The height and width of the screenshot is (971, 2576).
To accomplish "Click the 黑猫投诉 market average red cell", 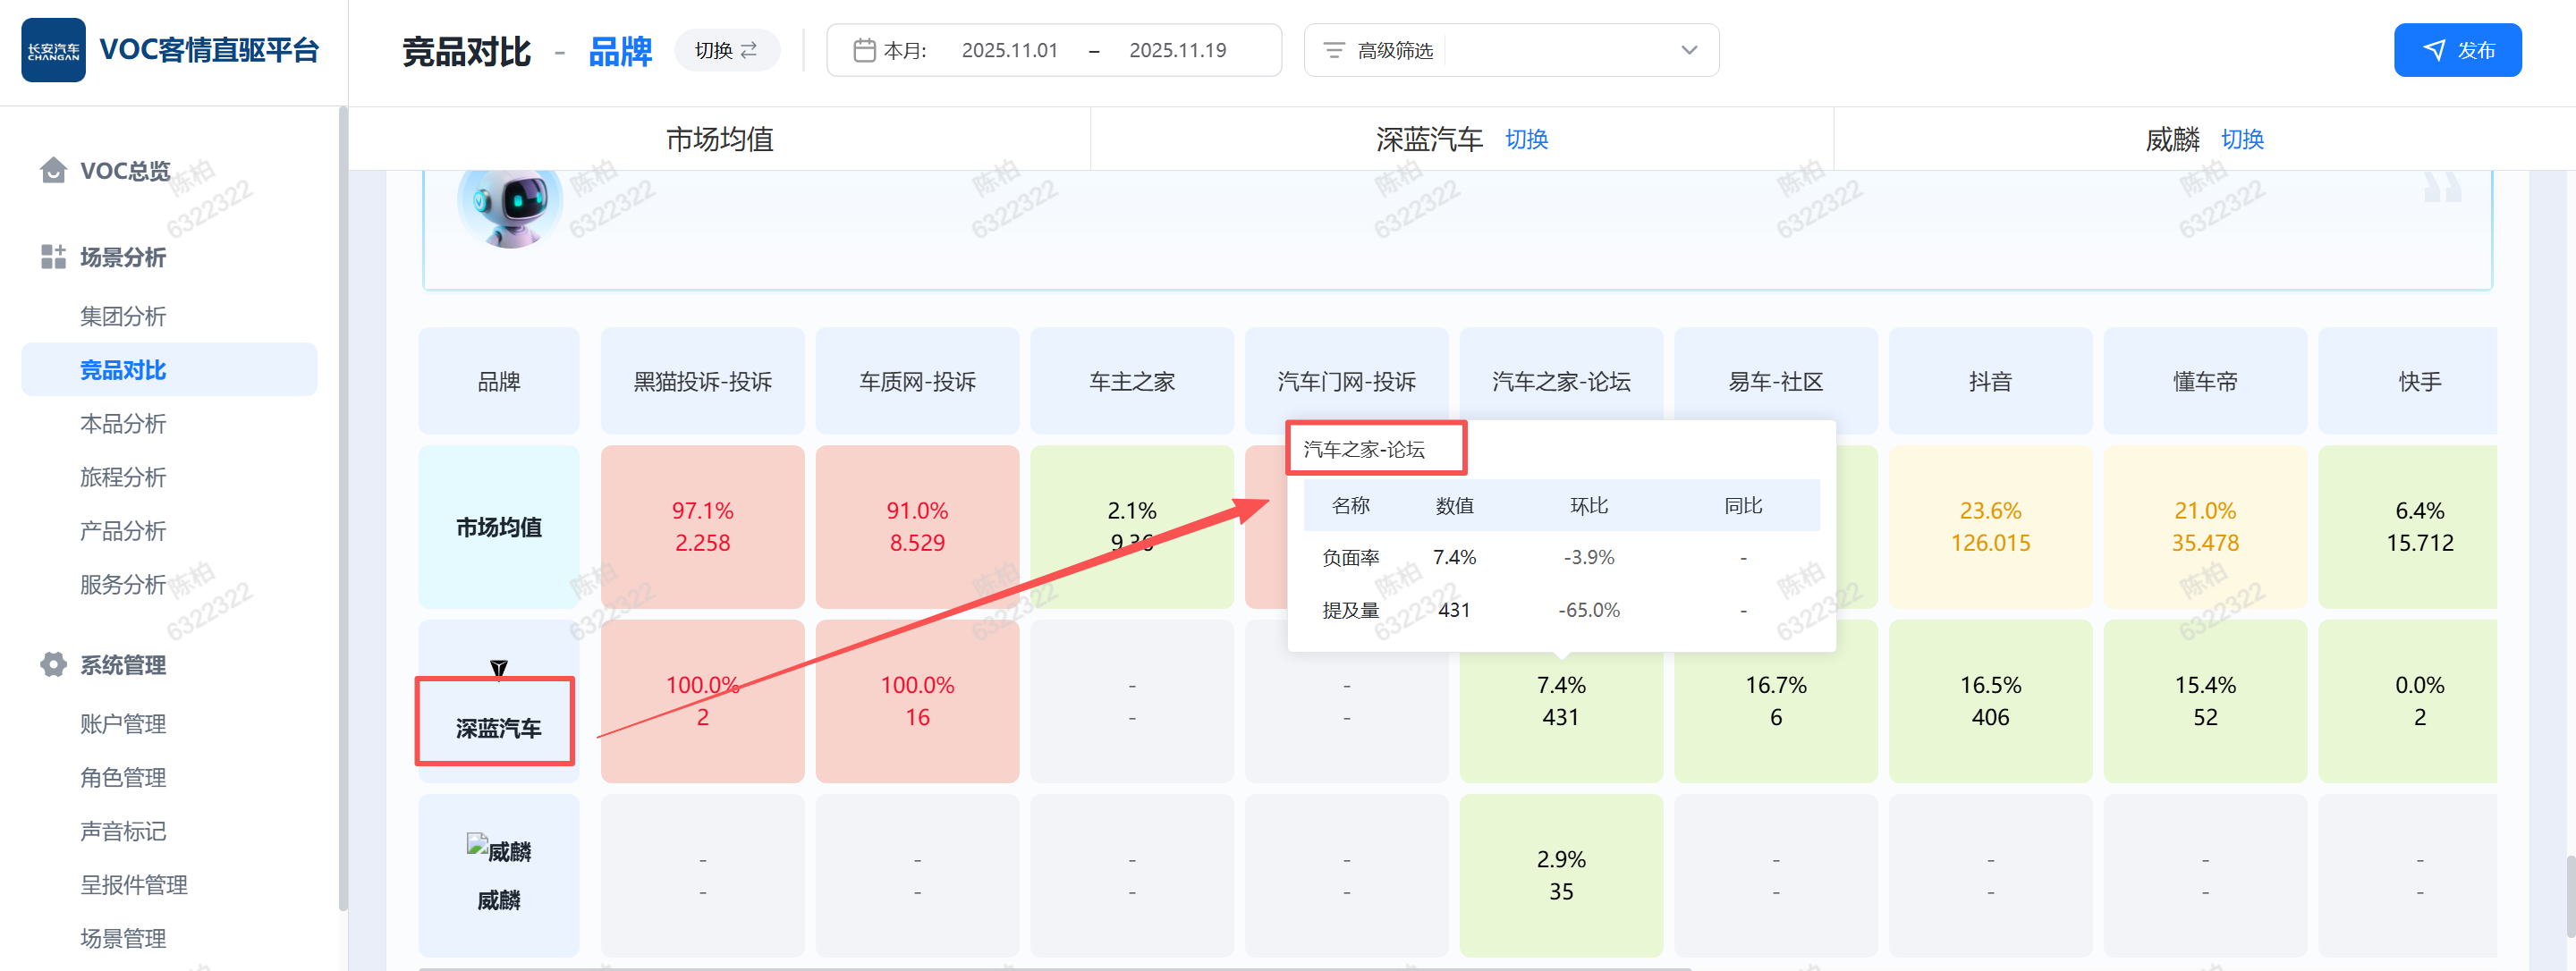I will point(702,527).
